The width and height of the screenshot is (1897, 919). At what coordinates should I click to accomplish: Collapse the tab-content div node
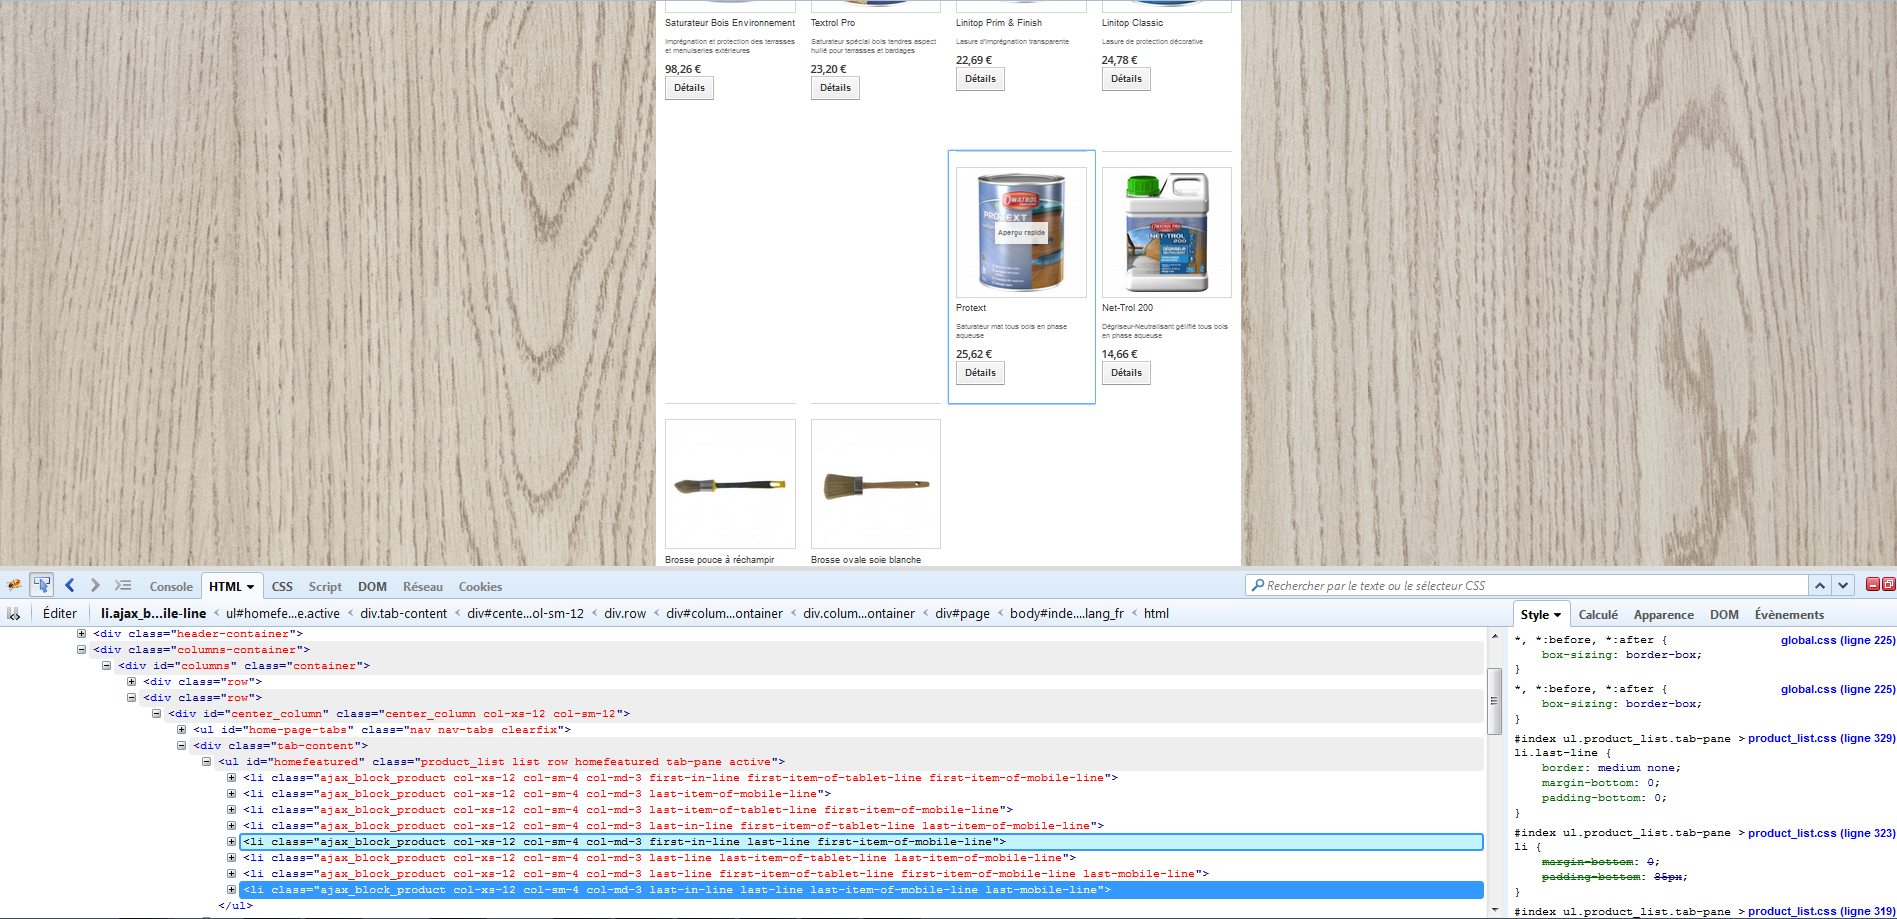coord(181,746)
